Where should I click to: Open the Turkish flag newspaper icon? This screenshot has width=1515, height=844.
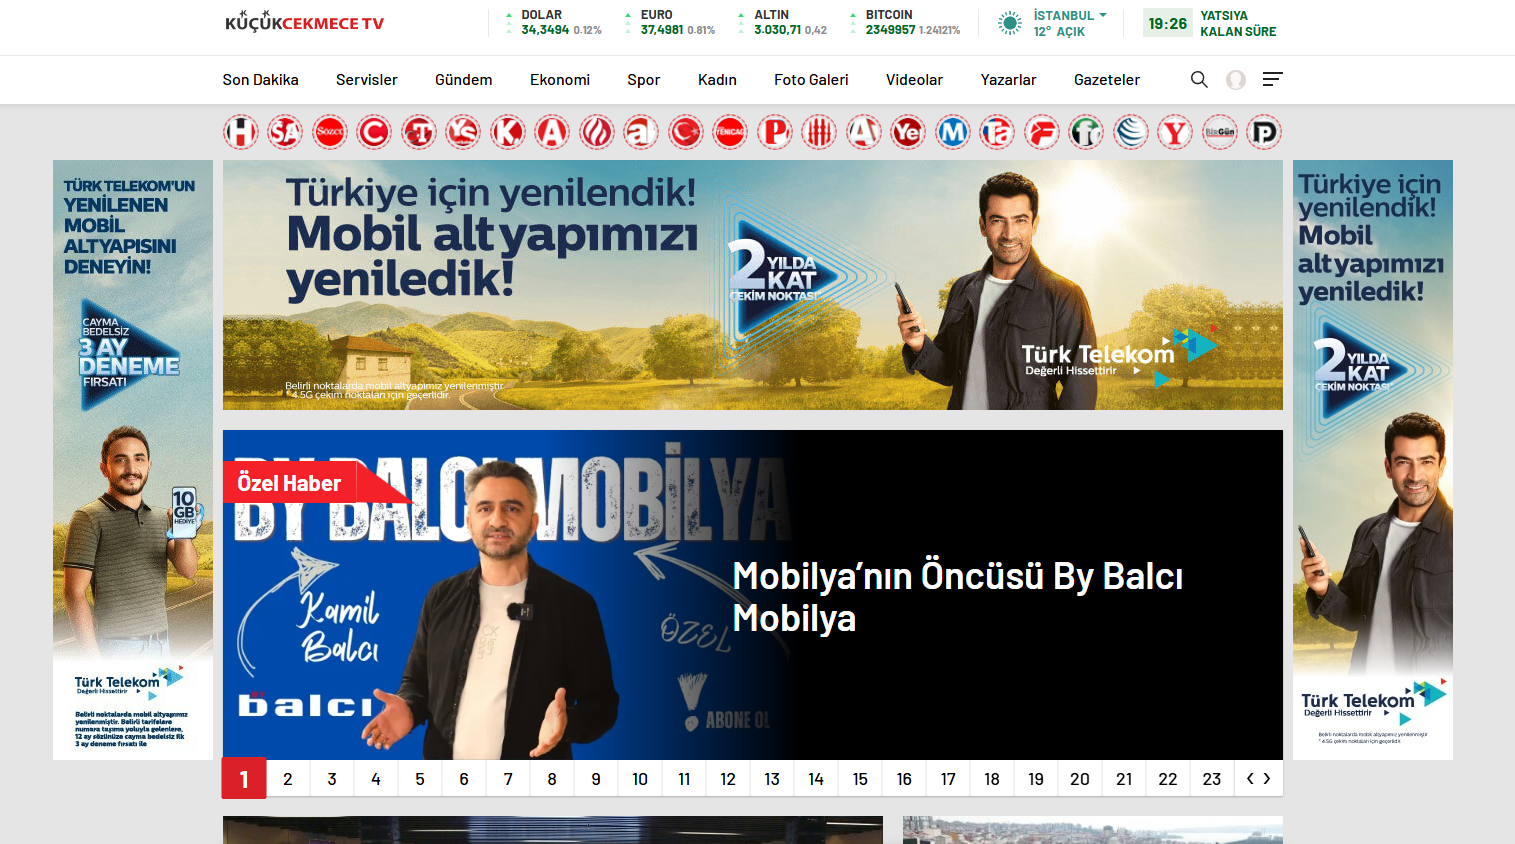(686, 132)
